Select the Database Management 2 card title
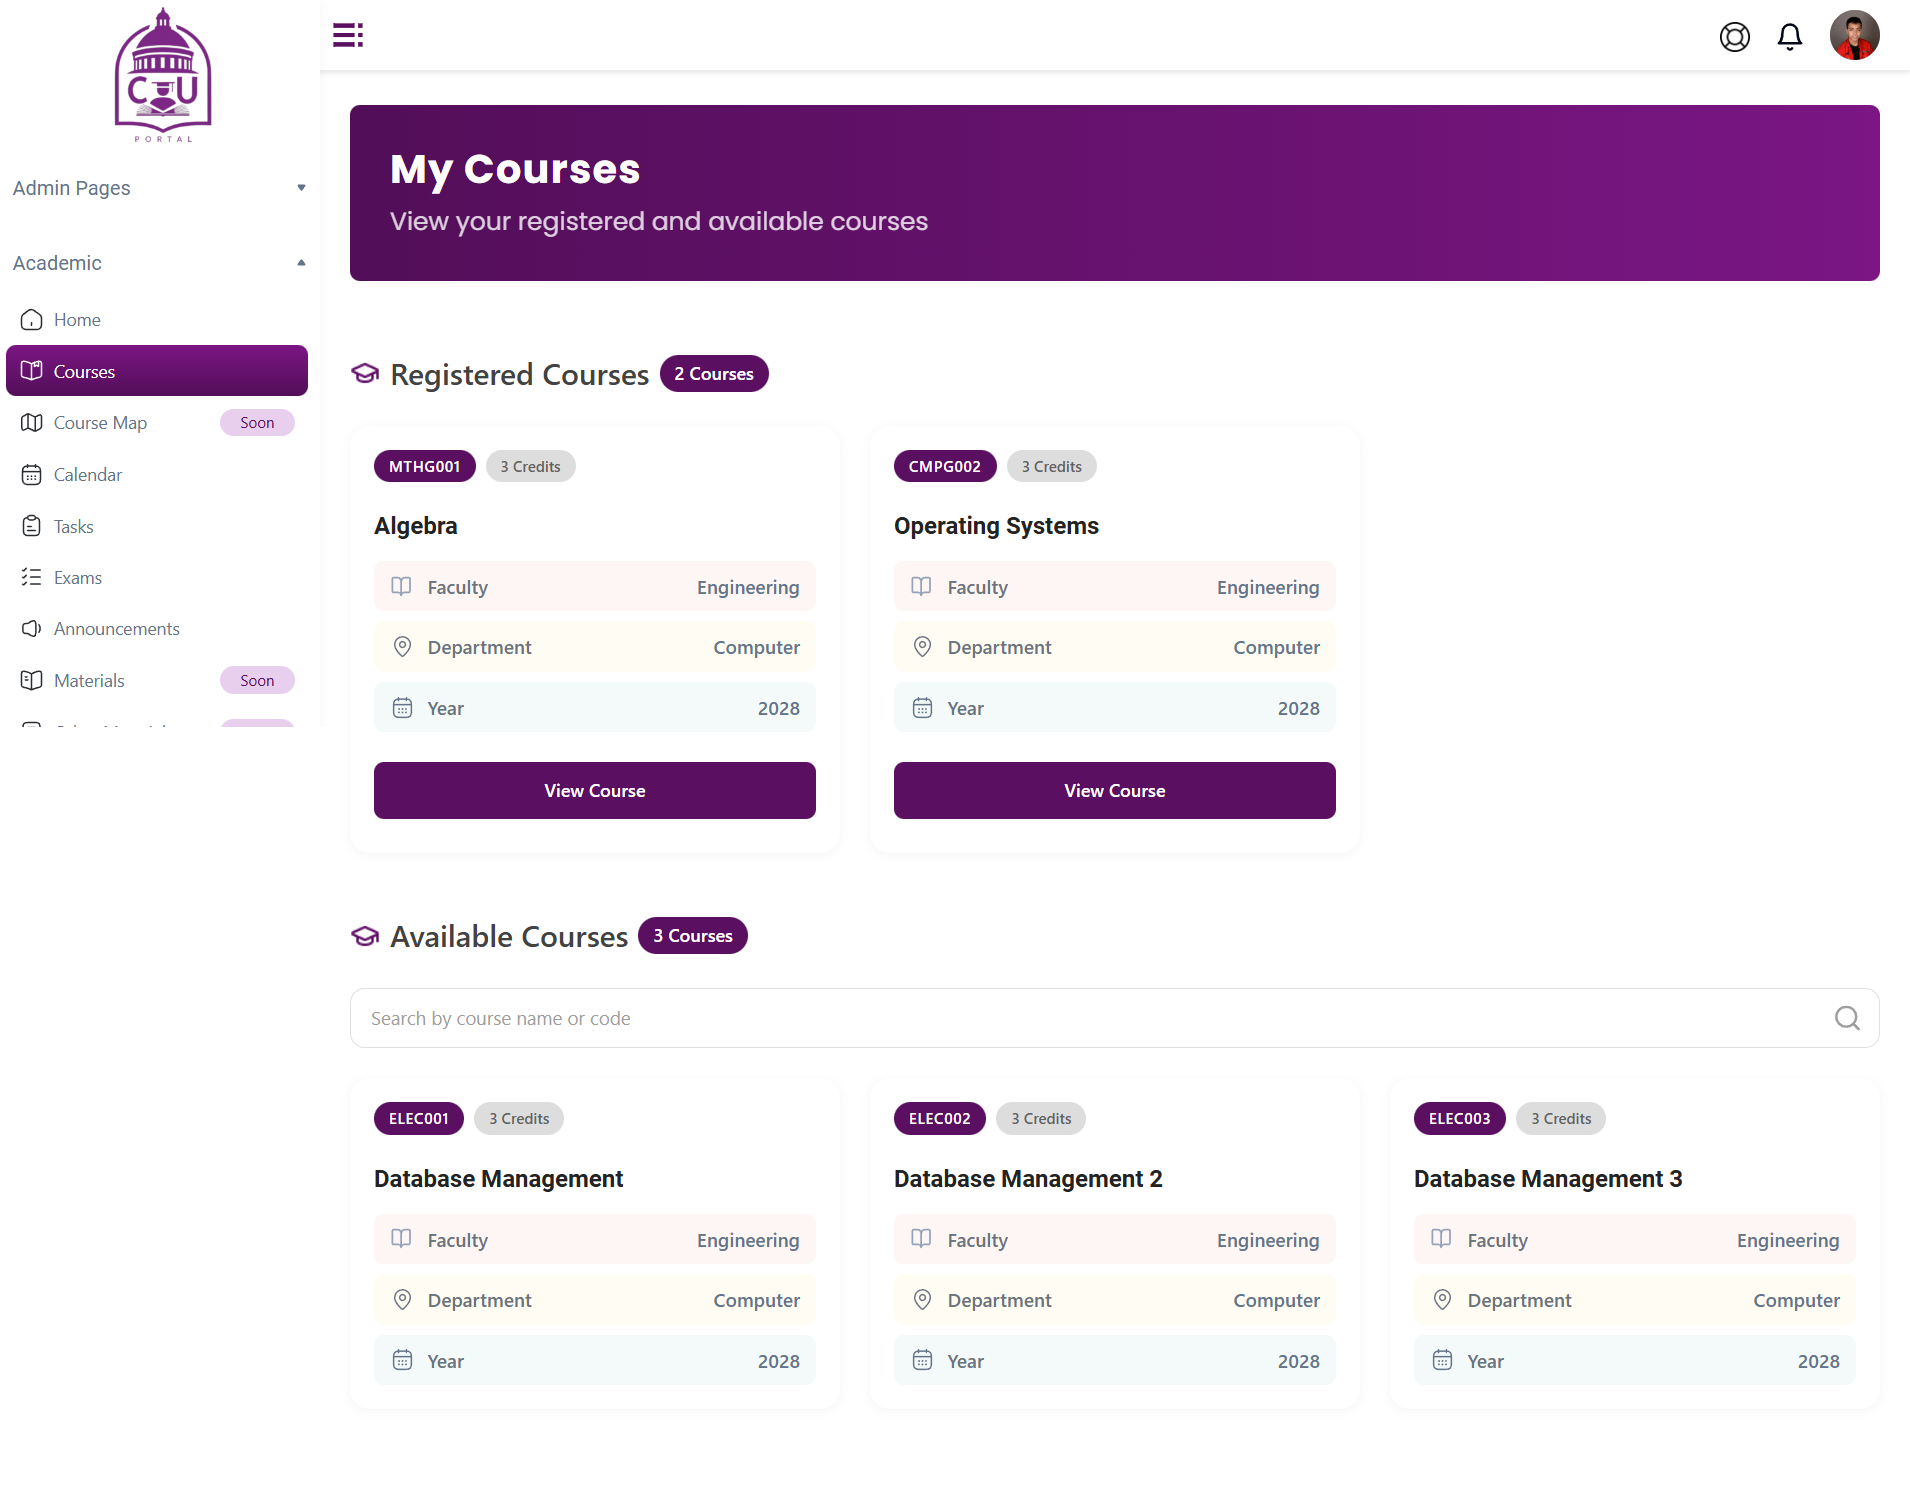The height and width of the screenshot is (1509, 1910). pos(1028,1179)
